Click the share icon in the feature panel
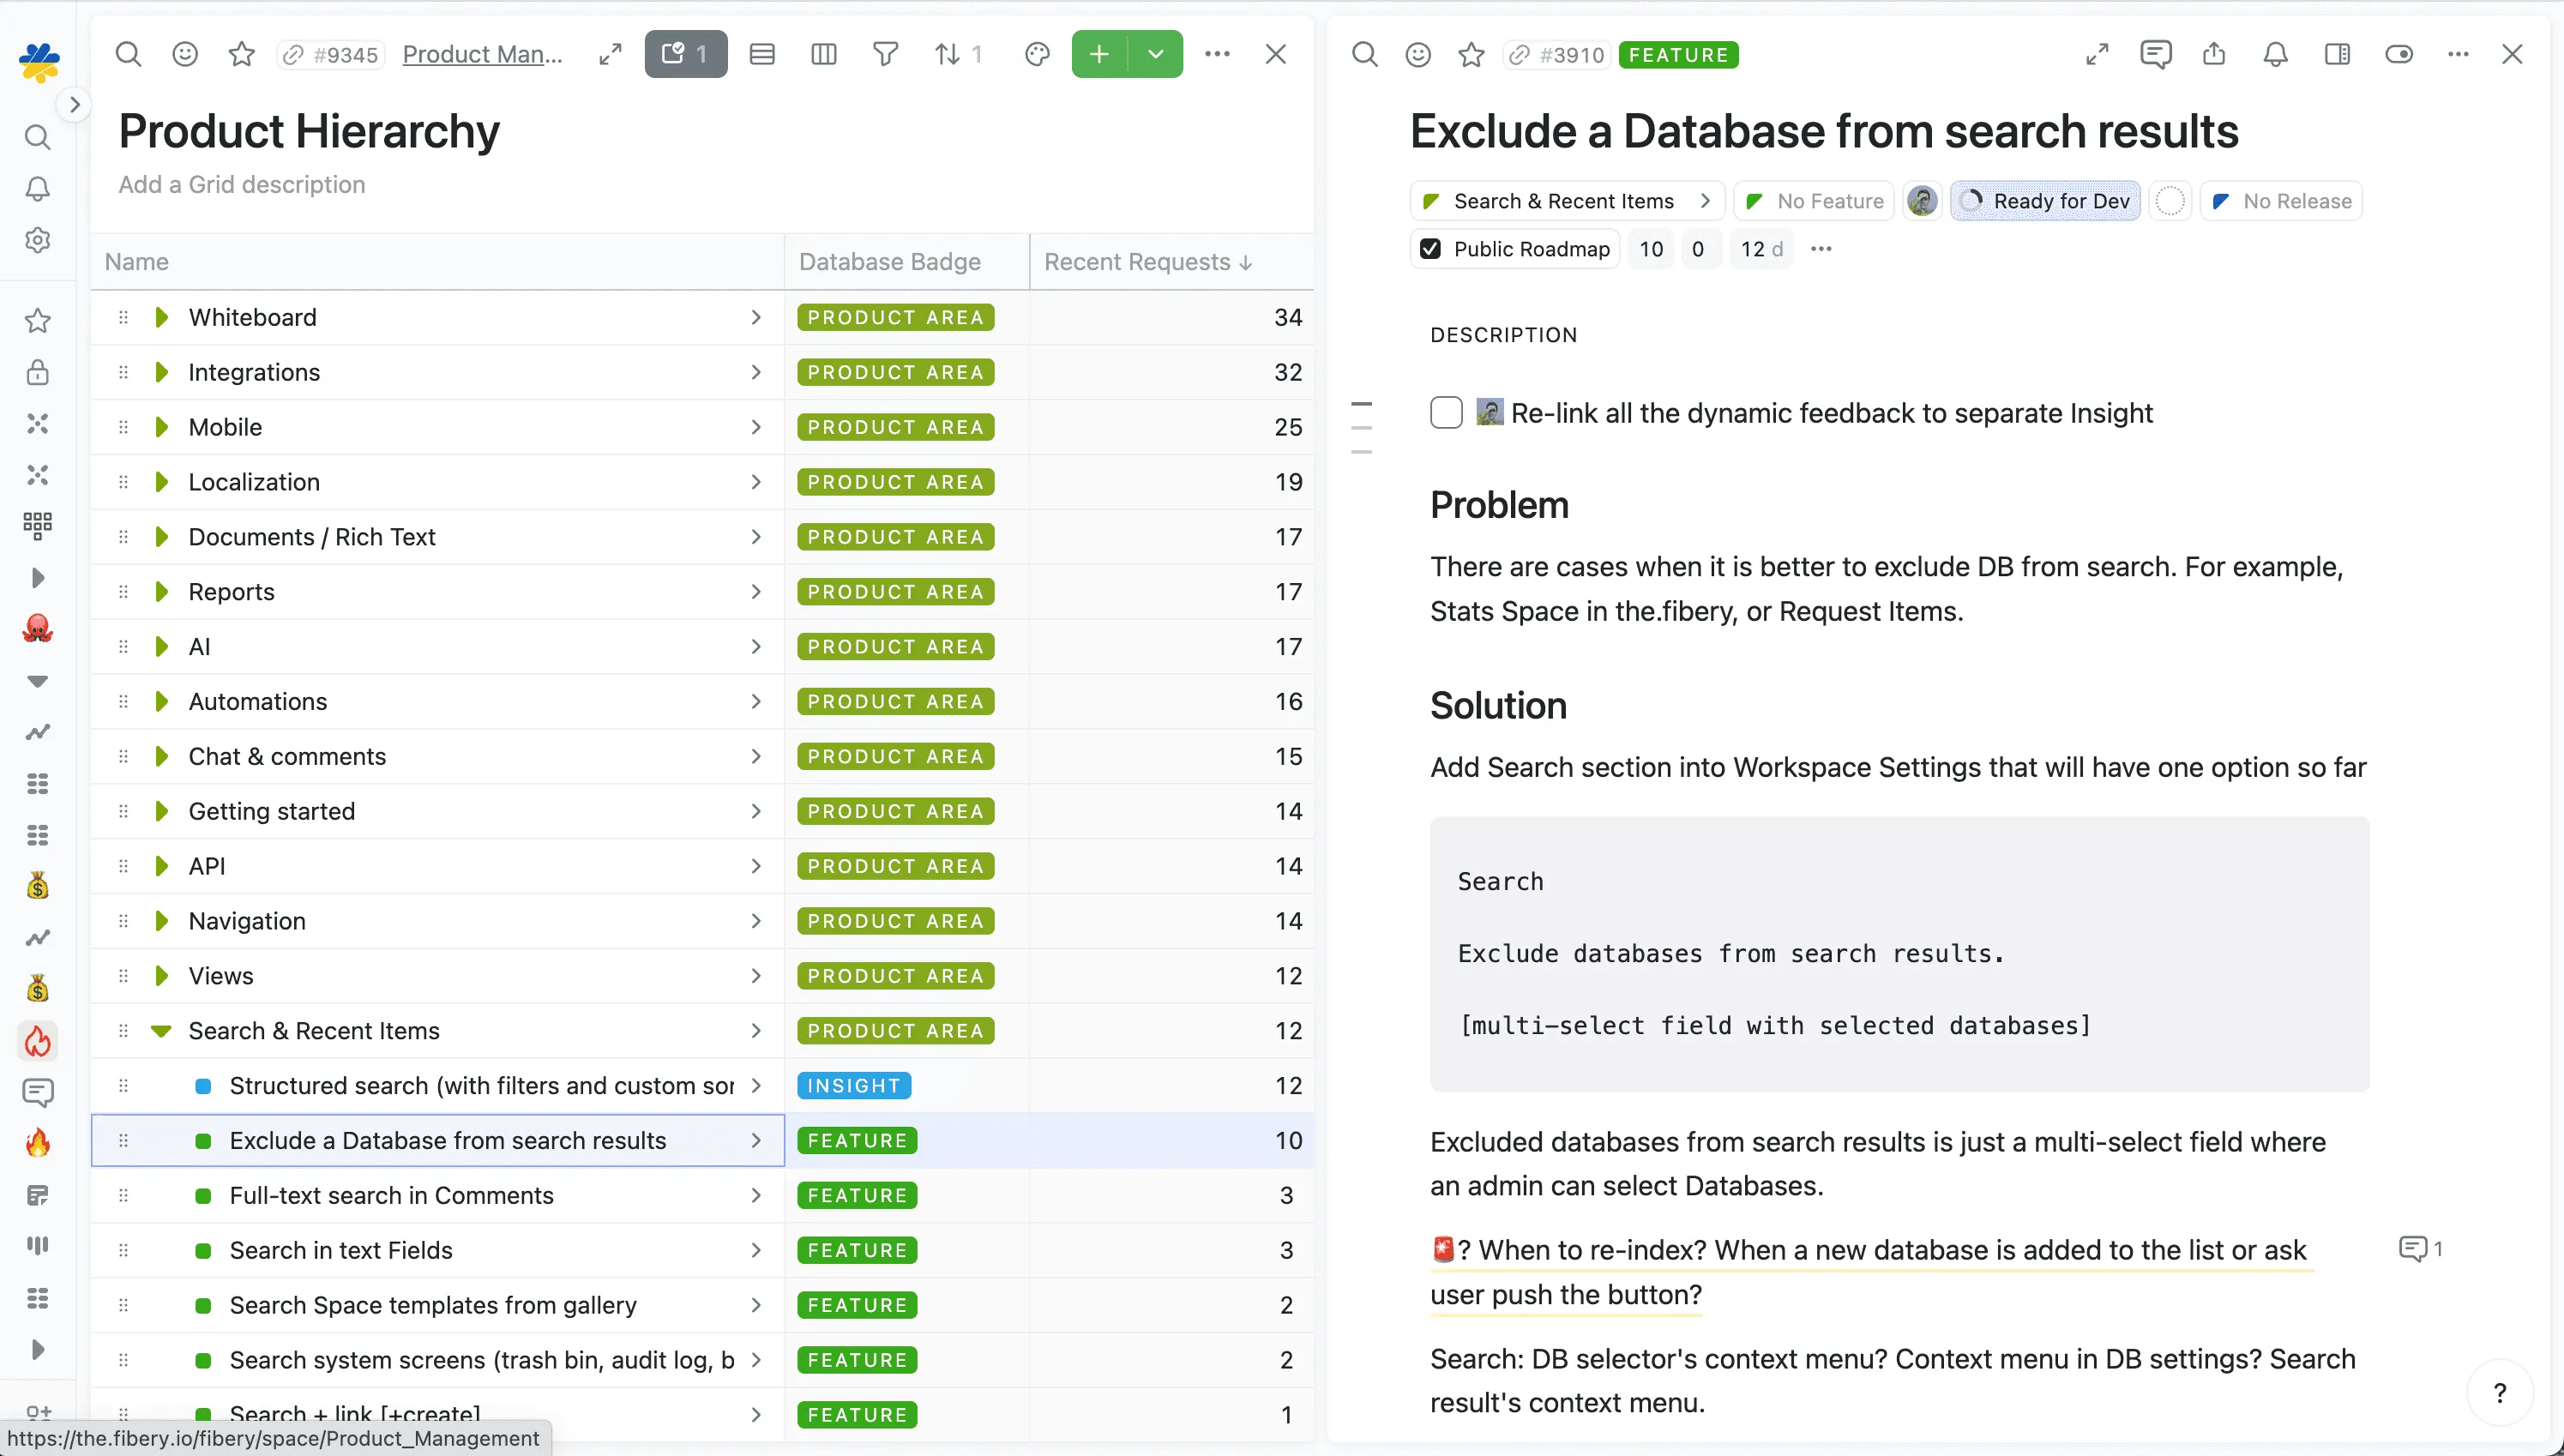 pyautogui.click(x=2214, y=54)
